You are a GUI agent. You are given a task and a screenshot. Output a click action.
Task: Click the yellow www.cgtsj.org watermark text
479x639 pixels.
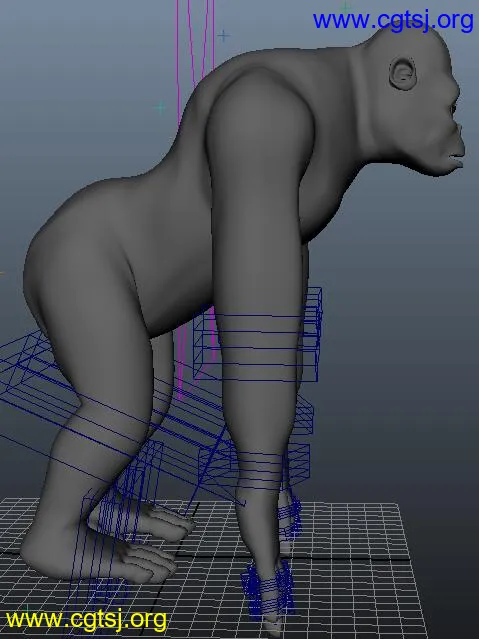[x=86, y=620]
